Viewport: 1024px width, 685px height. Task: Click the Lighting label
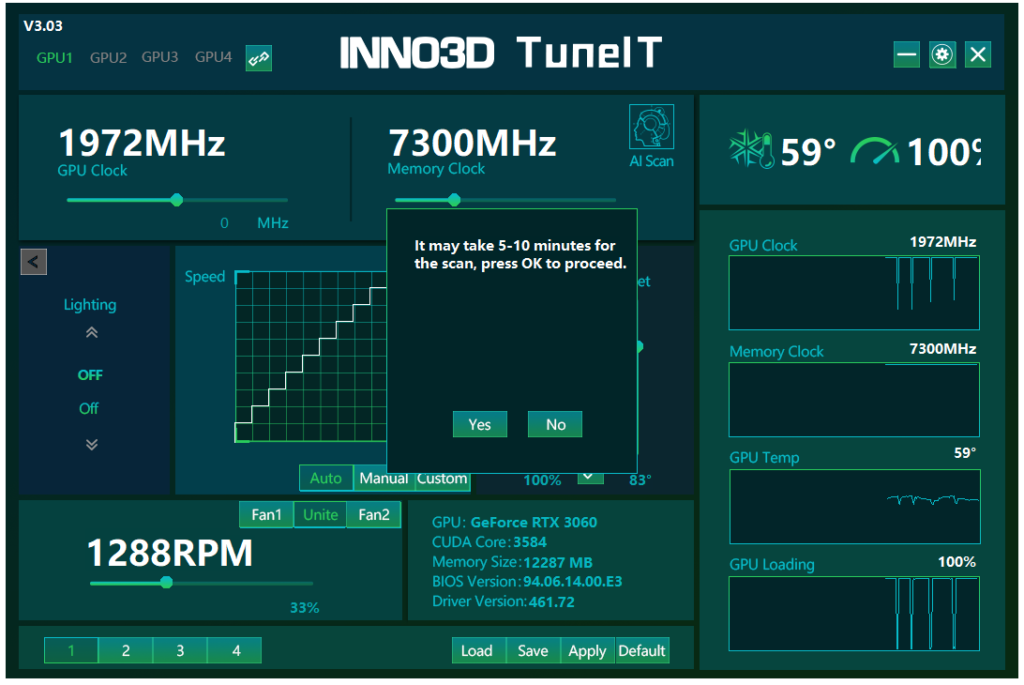(90, 304)
